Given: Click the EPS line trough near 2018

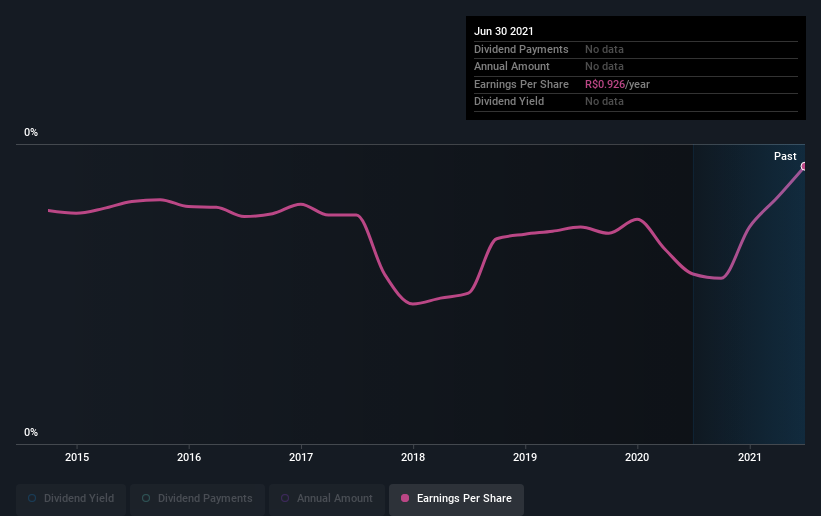Looking at the screenshot, I should [x=413, y=303].
